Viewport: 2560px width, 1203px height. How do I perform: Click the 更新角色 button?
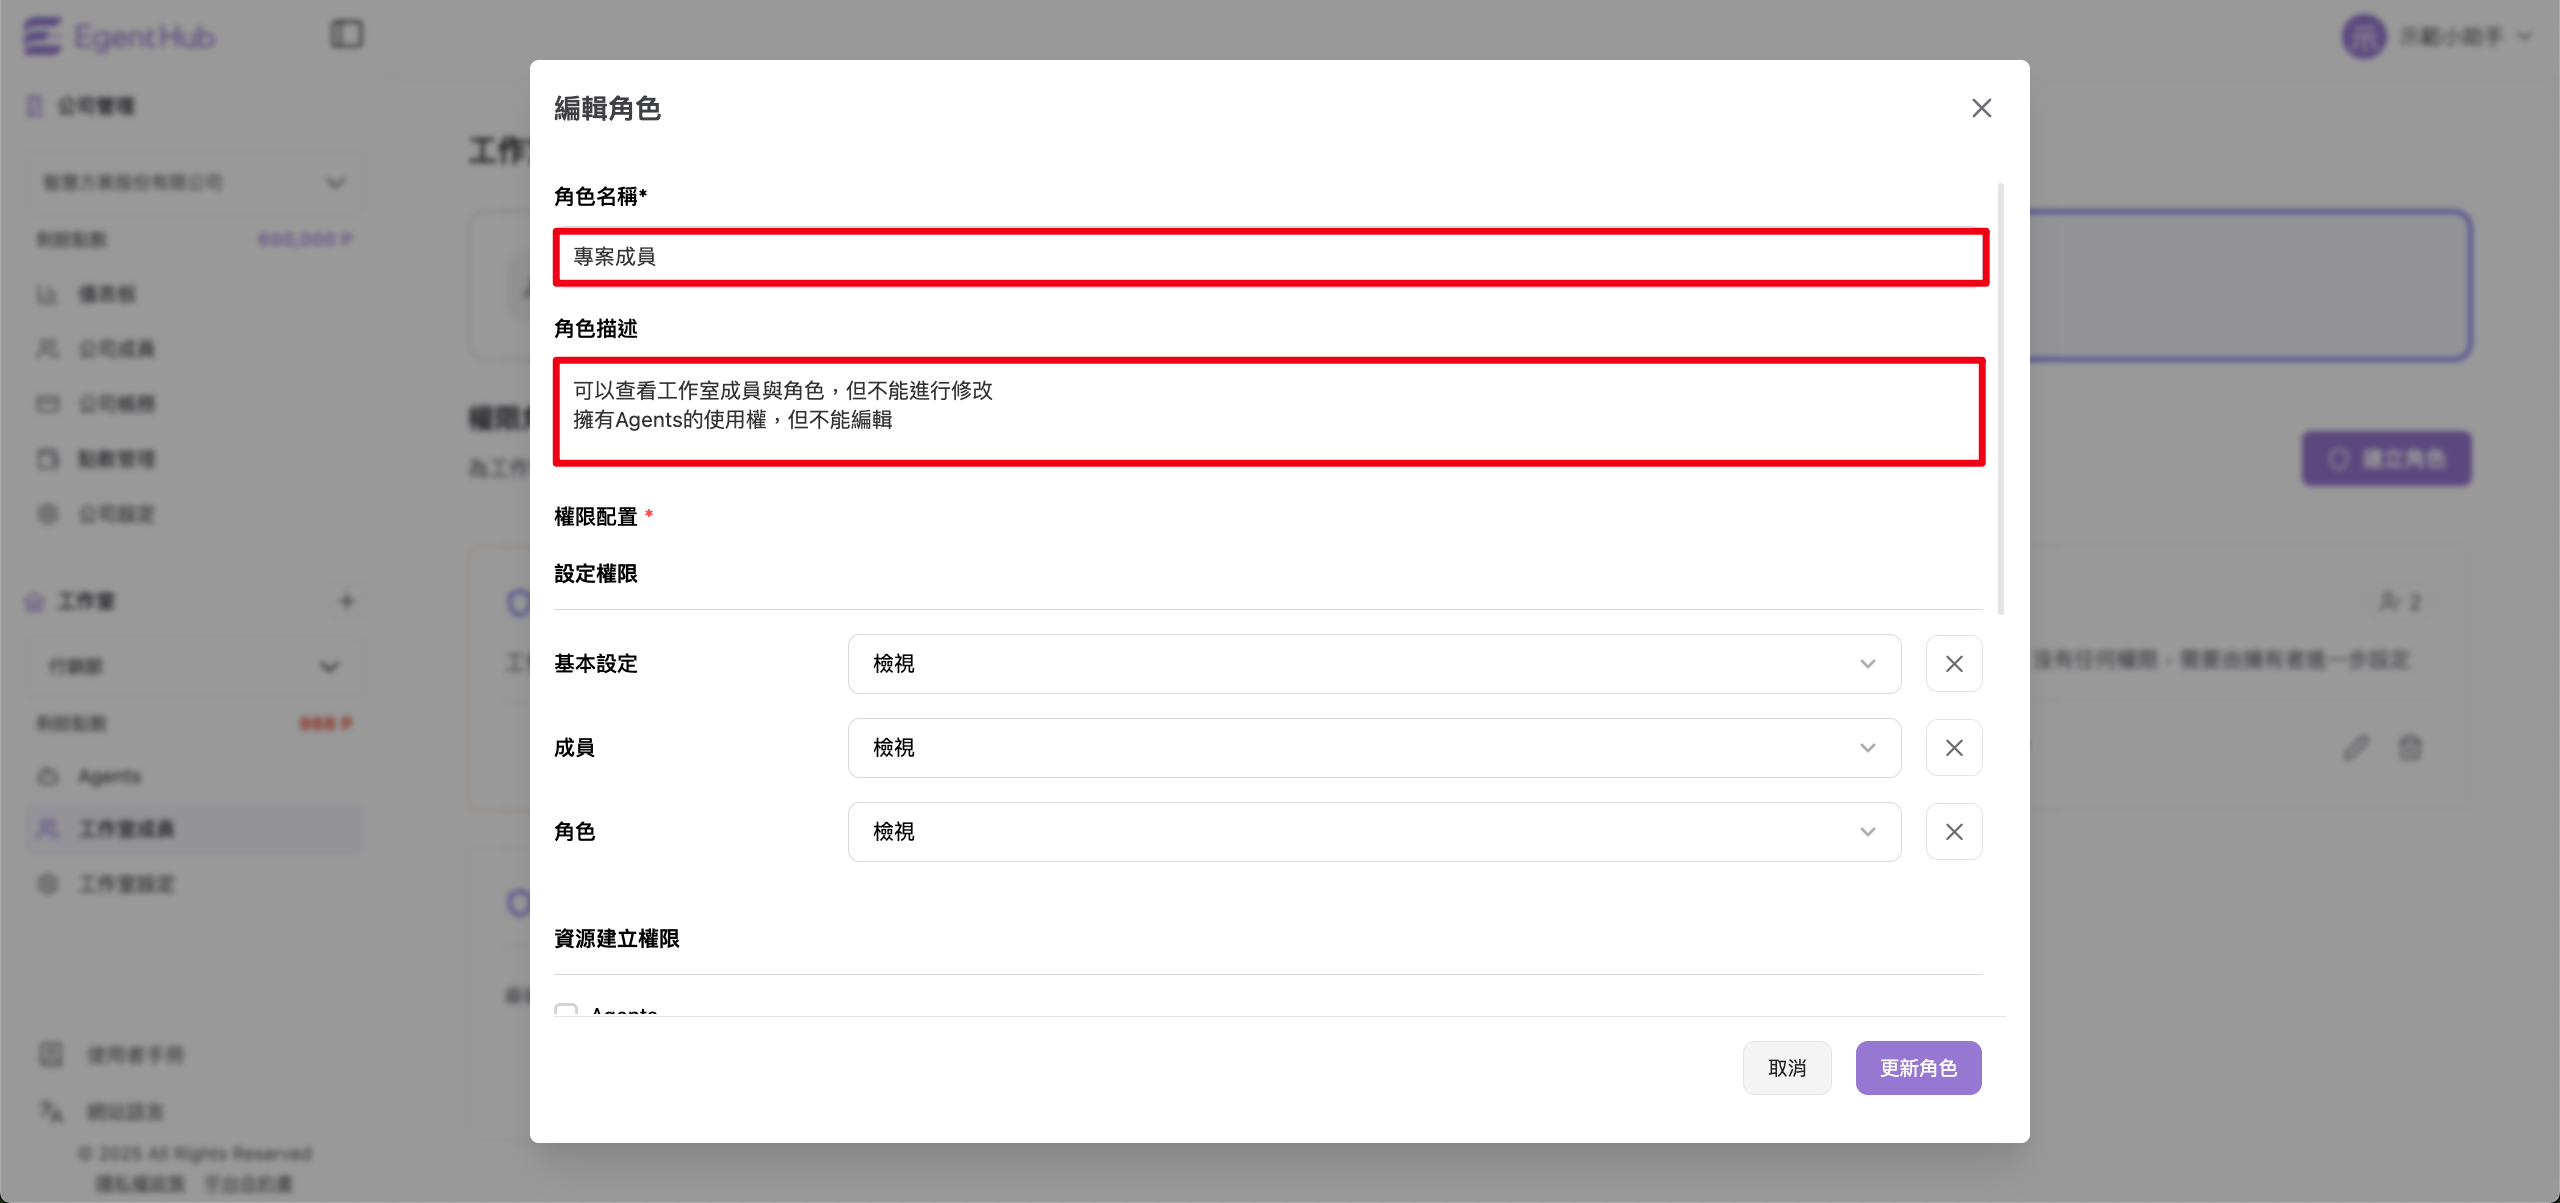(1917, 1068)
